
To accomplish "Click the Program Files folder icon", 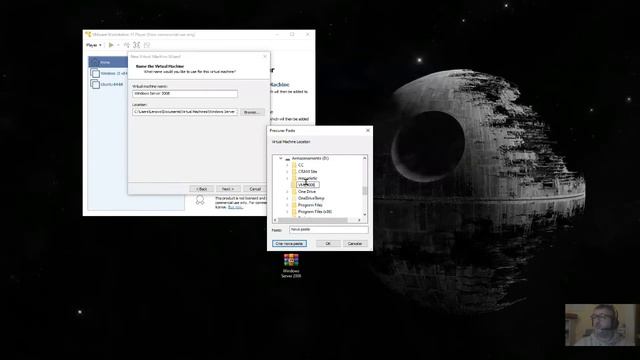I will pyautogui.click(x=294, y=205).
